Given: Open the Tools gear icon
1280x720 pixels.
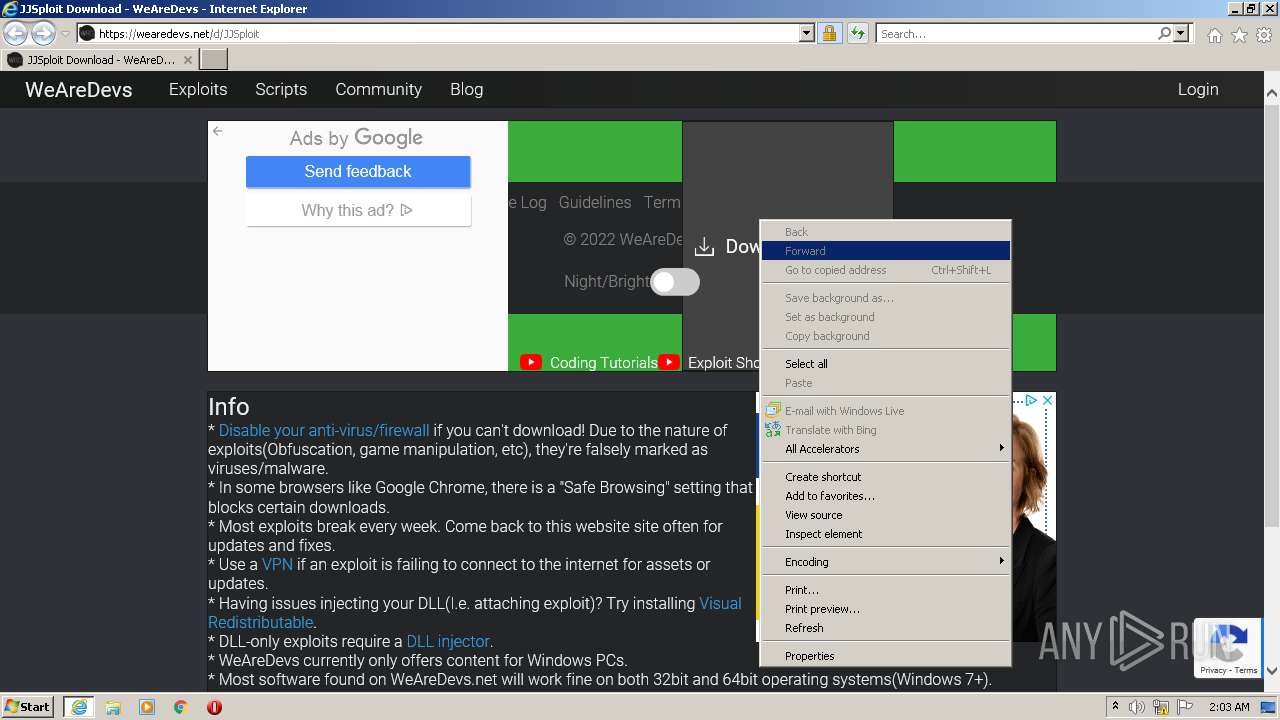Looking at the screenshot, I should (1264, 35).
